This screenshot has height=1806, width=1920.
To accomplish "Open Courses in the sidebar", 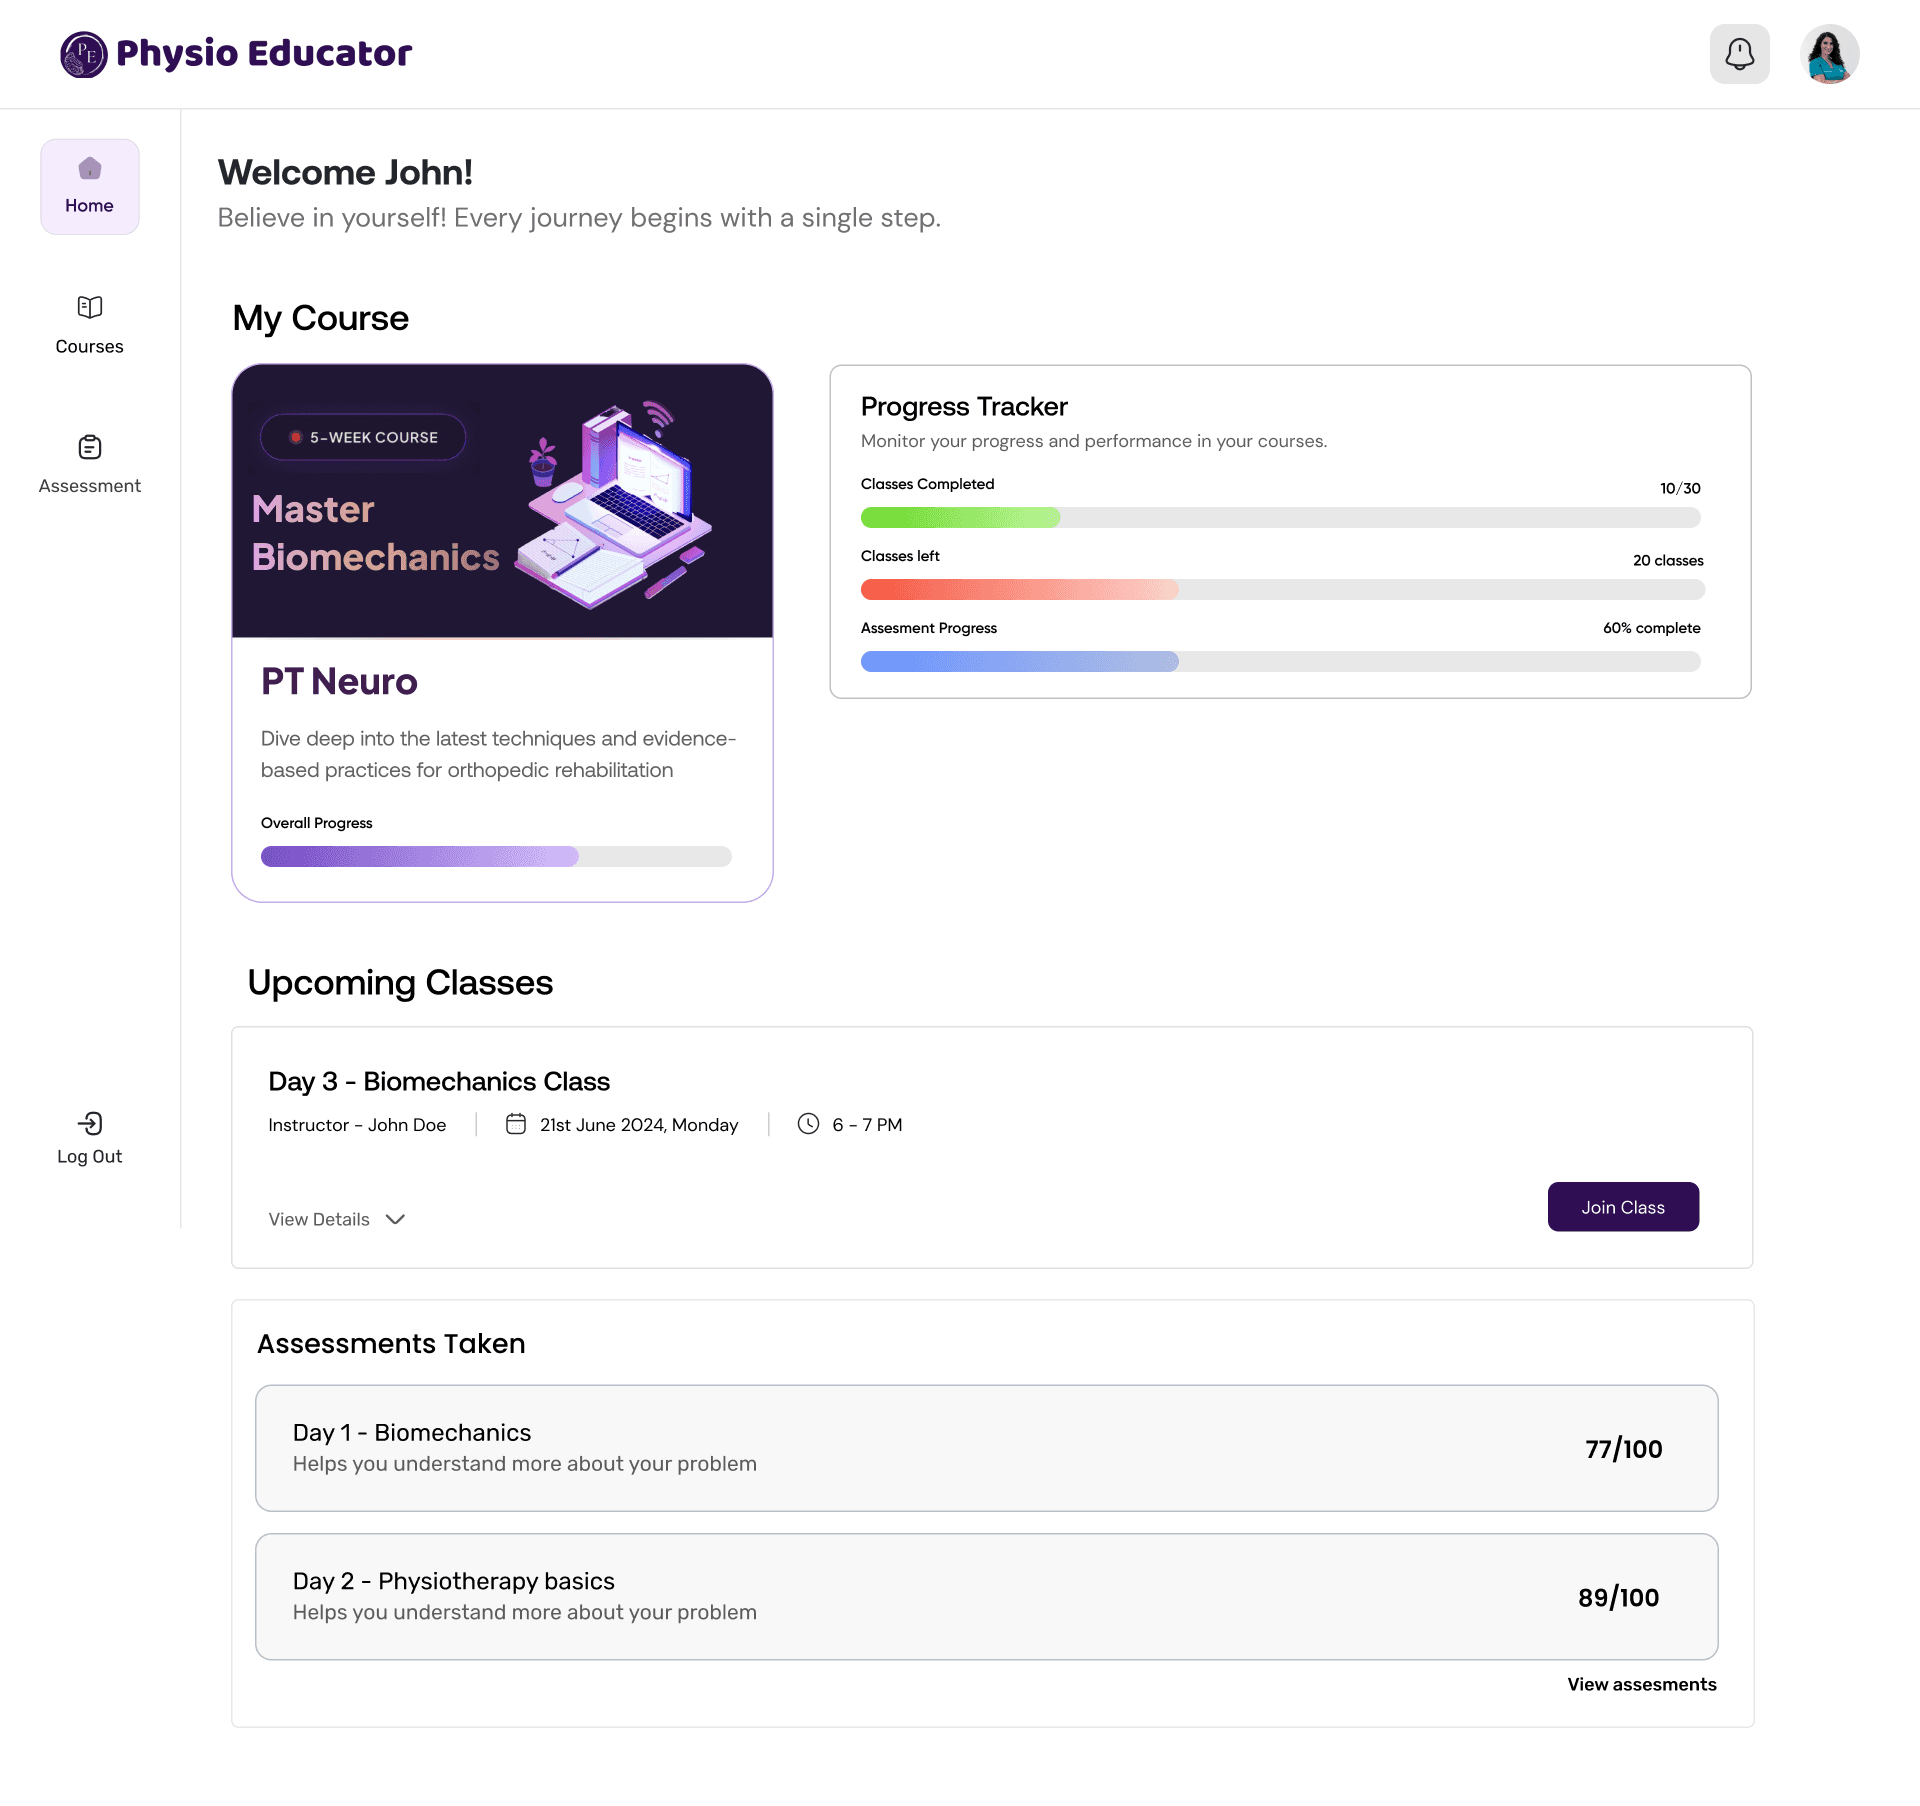I will [x=90, y=326].
